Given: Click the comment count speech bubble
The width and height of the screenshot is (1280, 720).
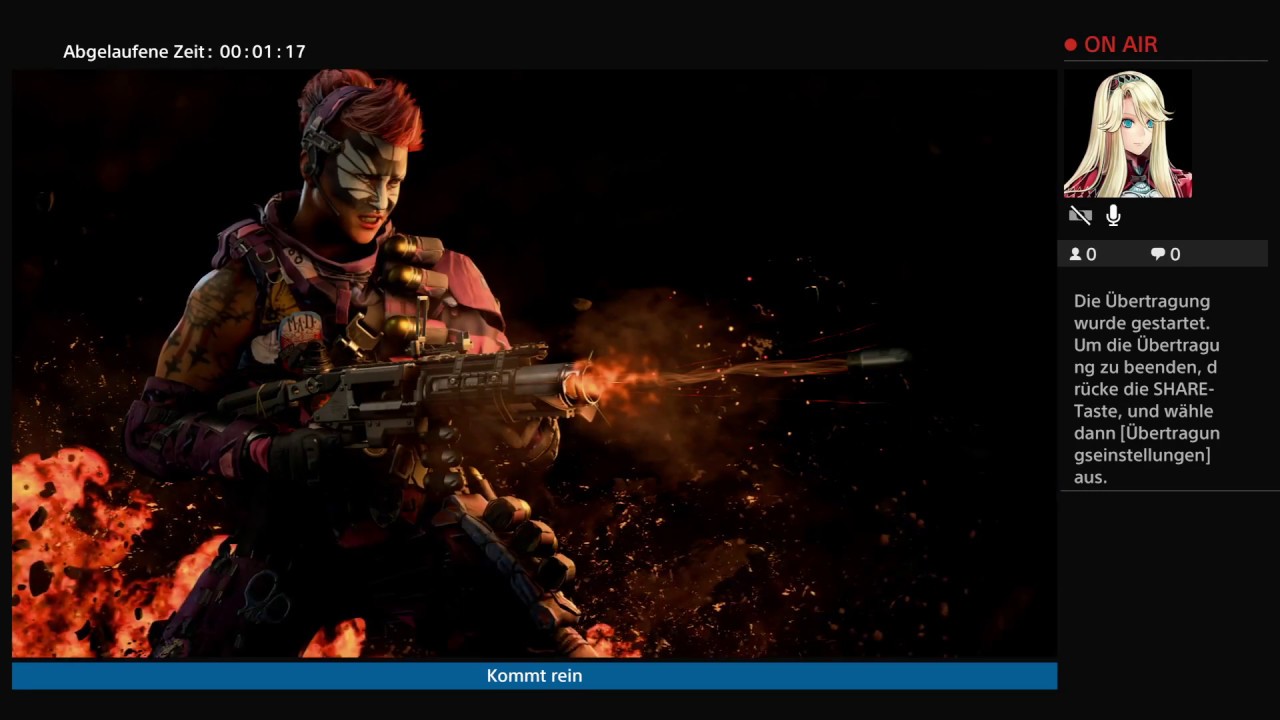Looking at the screenshot, I should [1158, 254].
